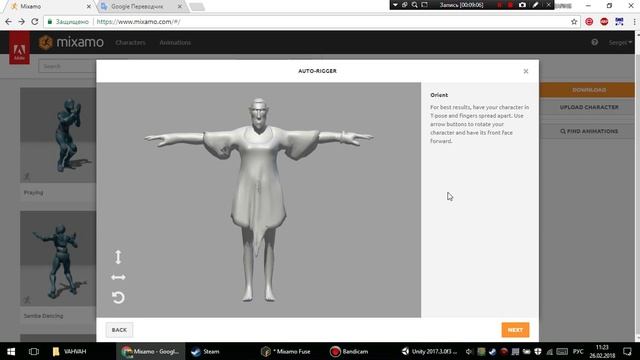Click the BACK button in the Auto-Rigger

pos(119,330)
